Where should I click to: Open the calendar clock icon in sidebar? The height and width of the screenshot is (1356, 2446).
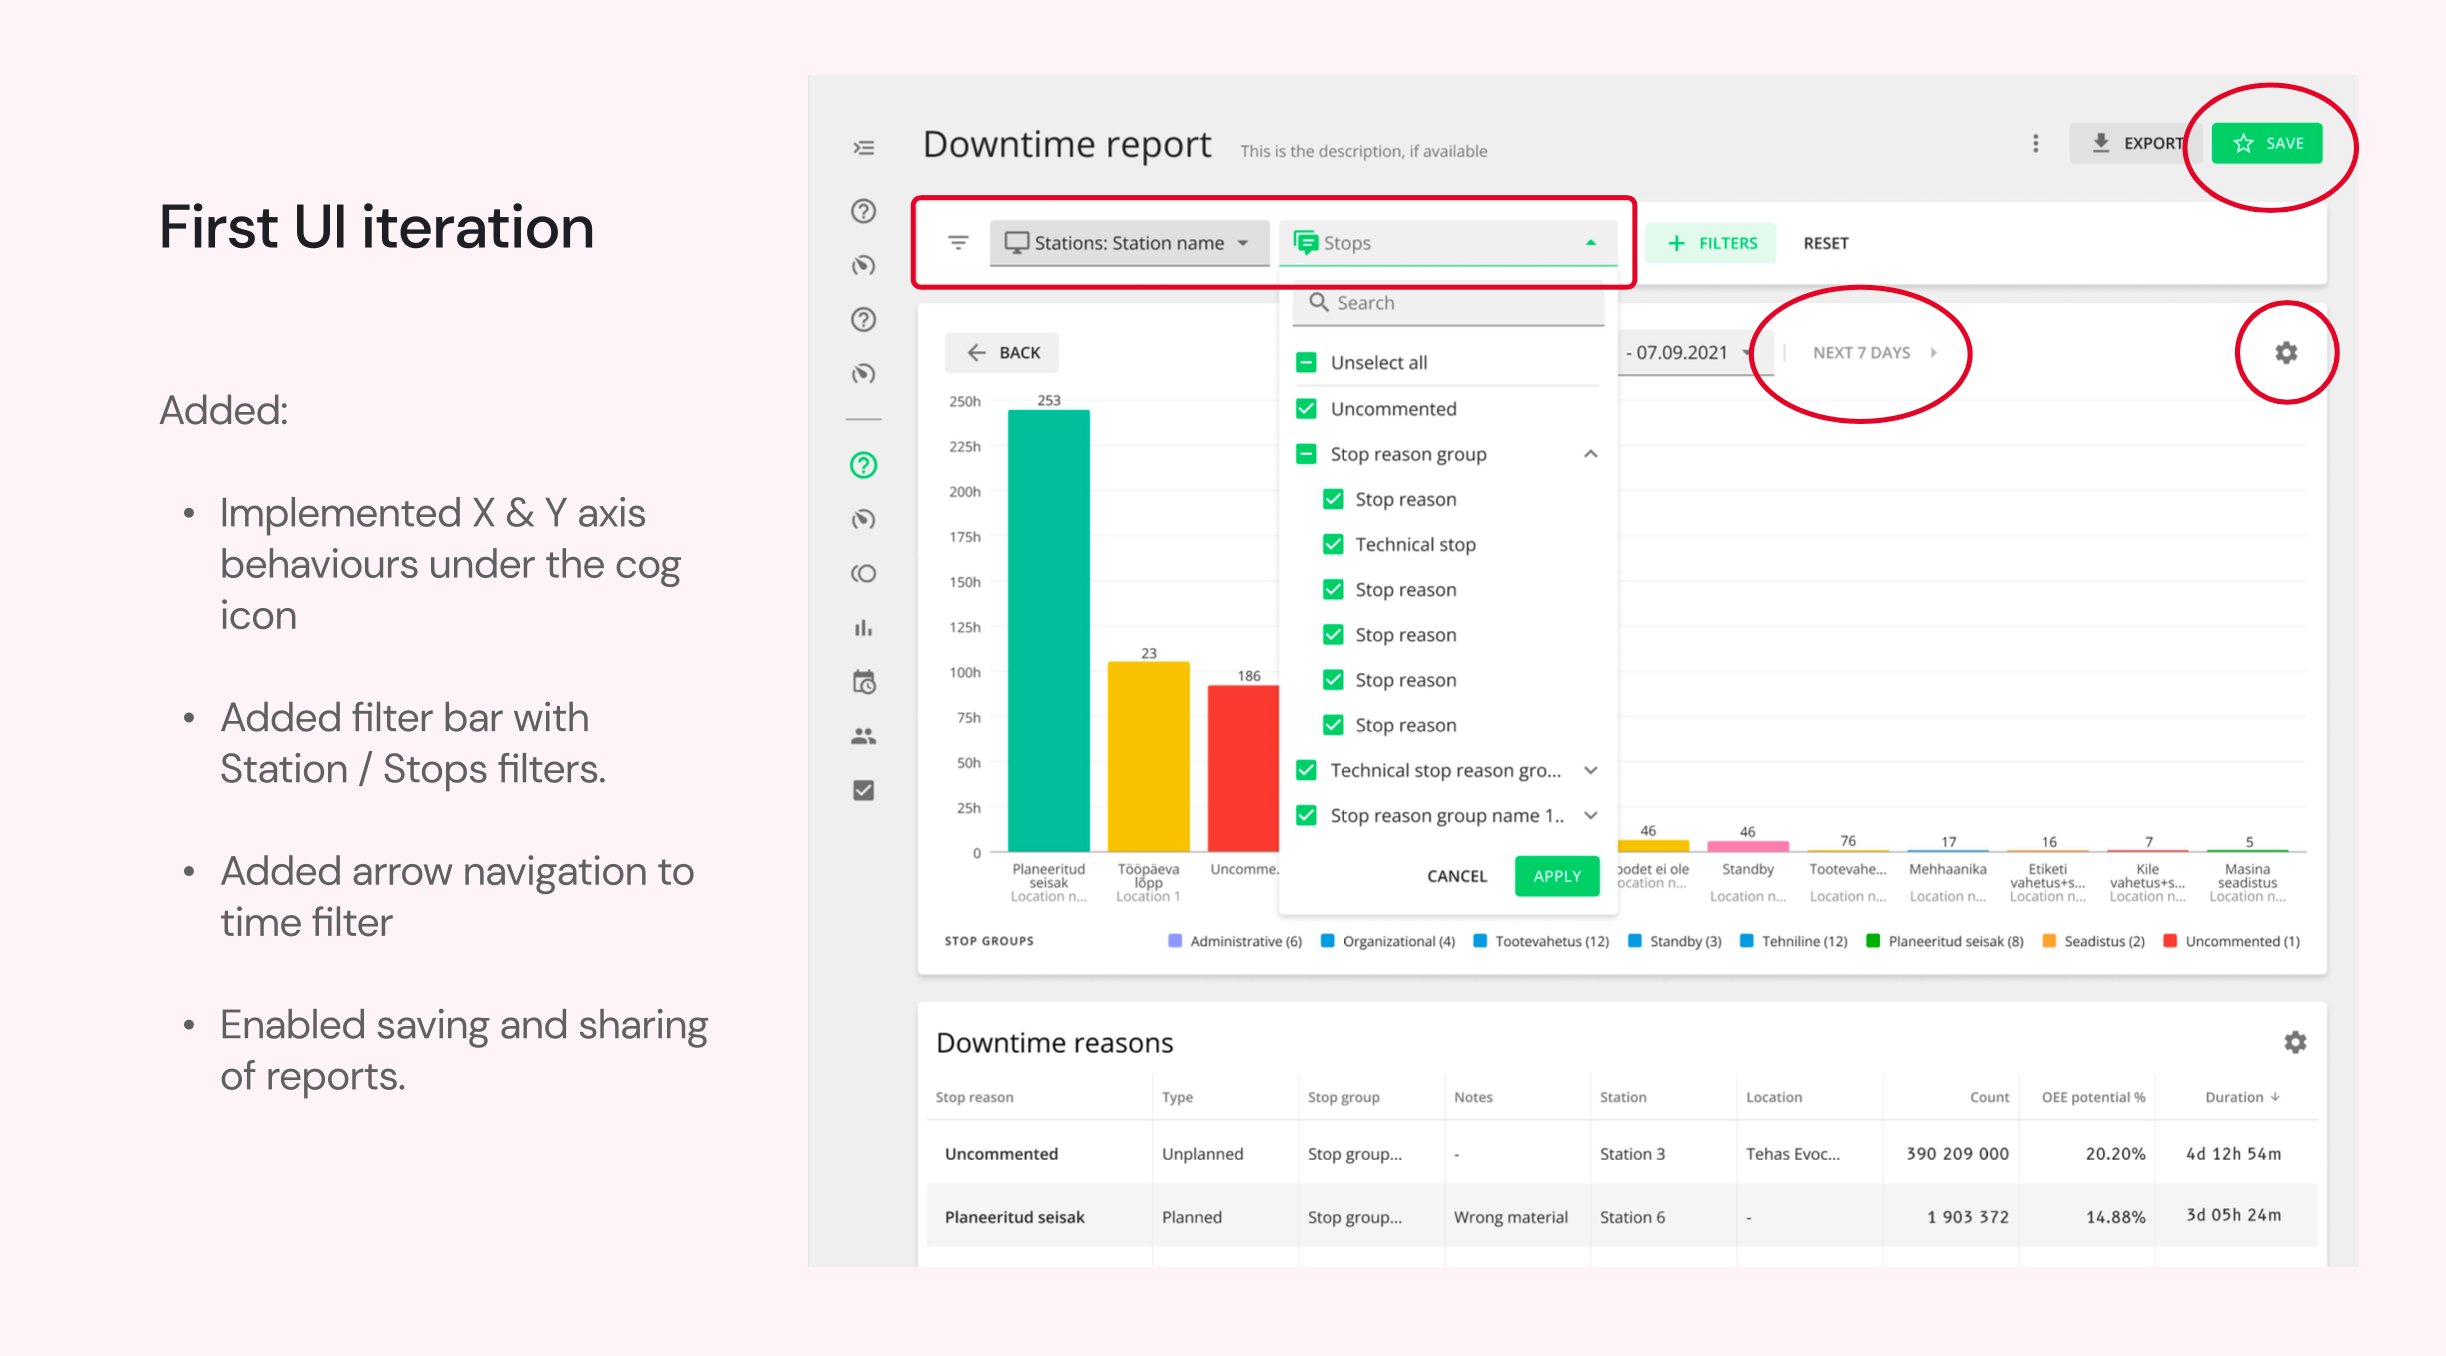pos(864,682)
